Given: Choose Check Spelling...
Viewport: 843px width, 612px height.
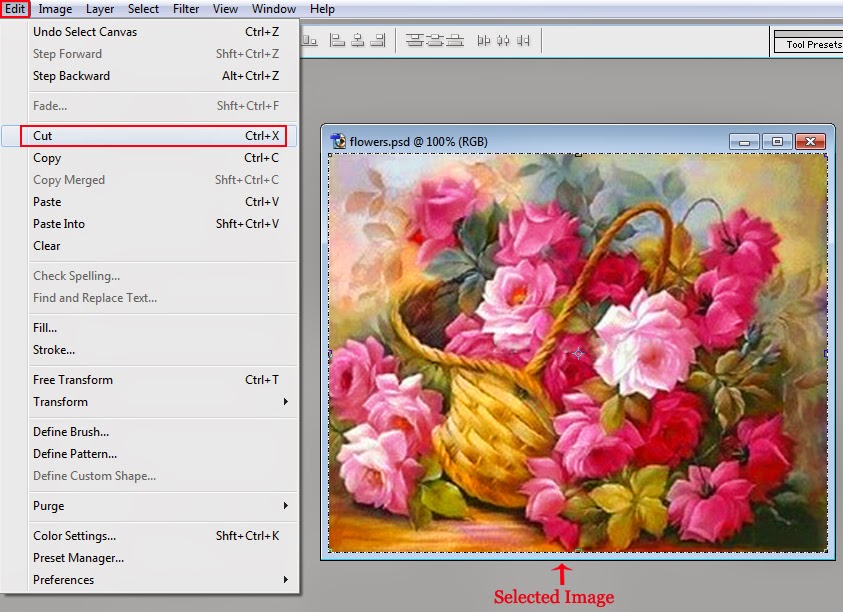Looking at the screenshot, I should (156, 276).
